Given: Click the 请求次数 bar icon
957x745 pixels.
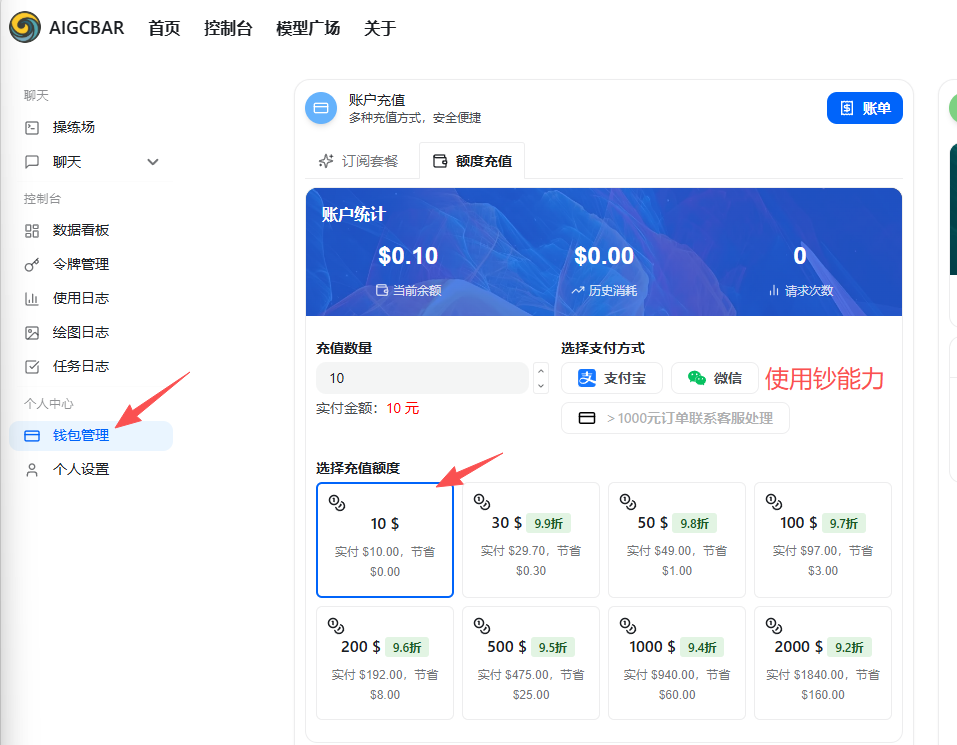Looking at the screenshot, I should pyautogui.click(x=774, y=290).
